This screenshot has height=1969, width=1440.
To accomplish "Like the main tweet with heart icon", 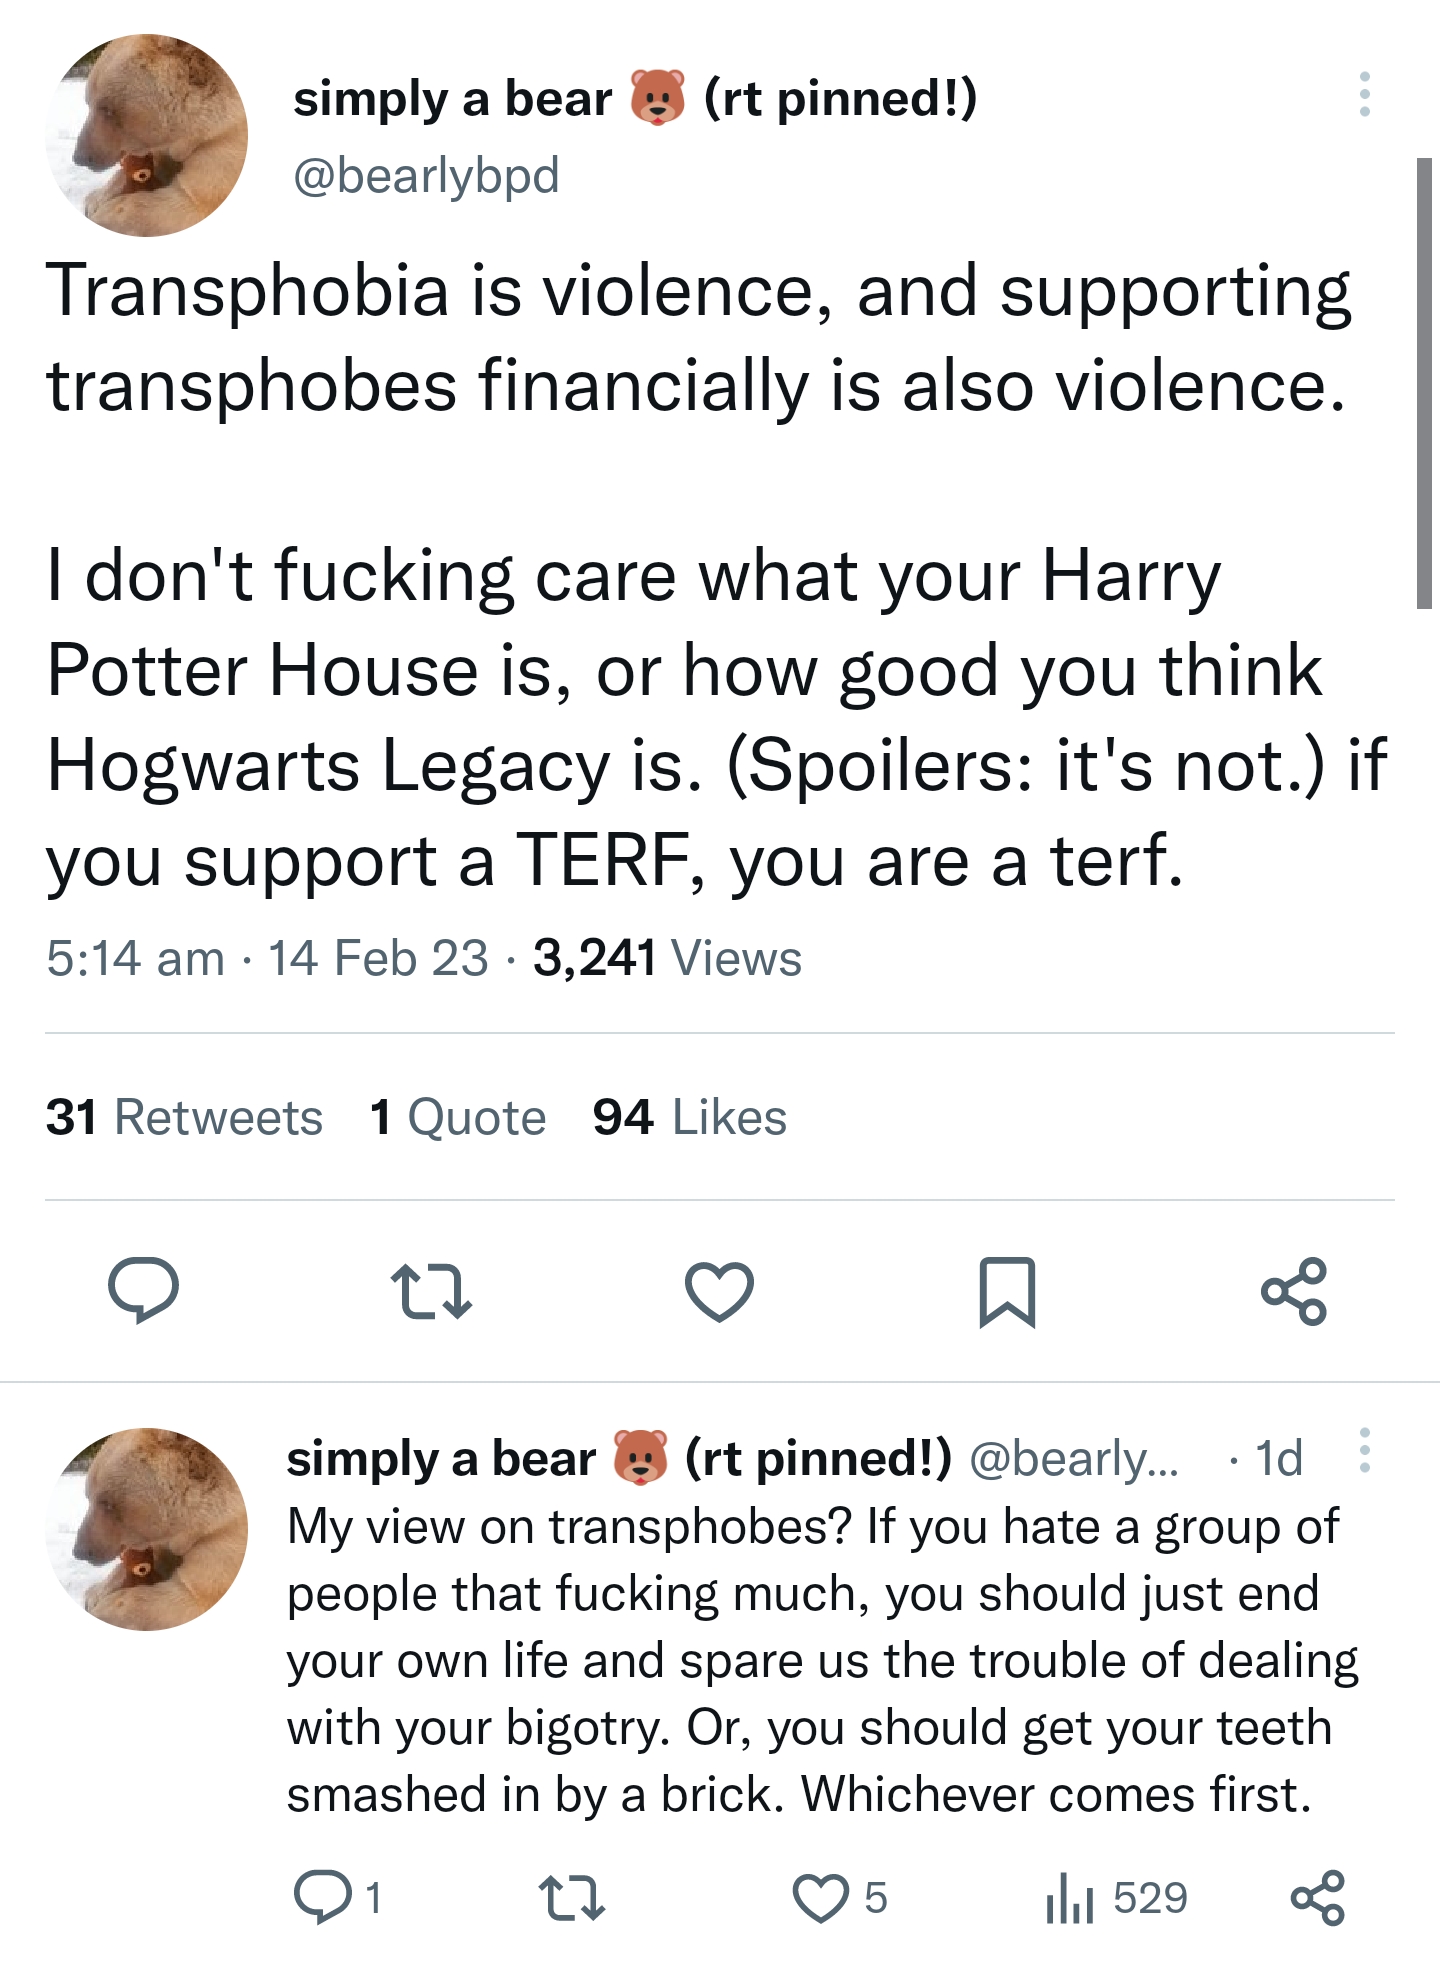I will (719, 1291).
